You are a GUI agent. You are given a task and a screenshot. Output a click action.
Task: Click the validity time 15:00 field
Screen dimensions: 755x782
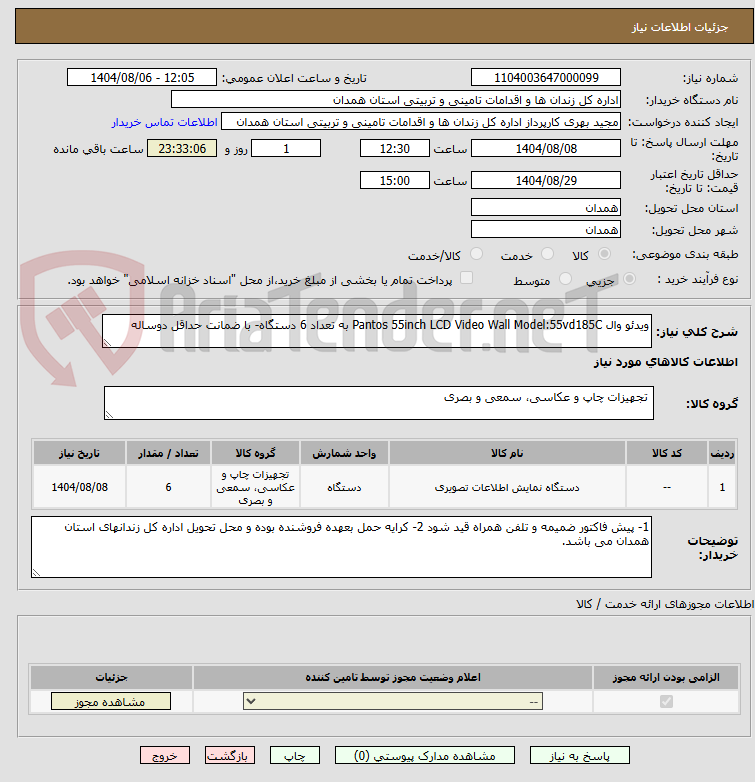394,181
